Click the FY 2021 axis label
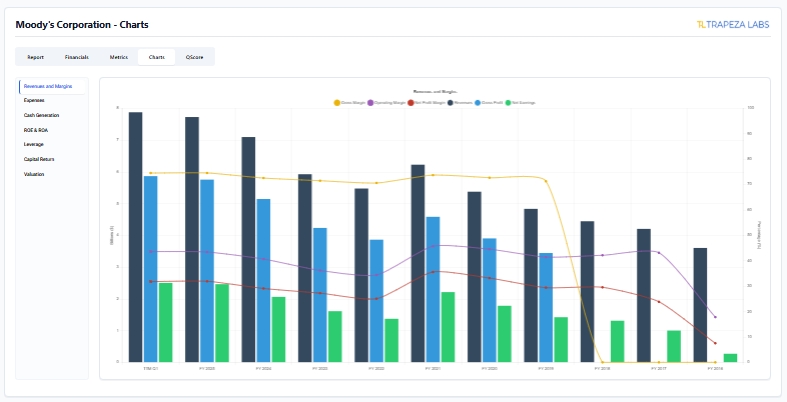 click(x=433, y=368)
